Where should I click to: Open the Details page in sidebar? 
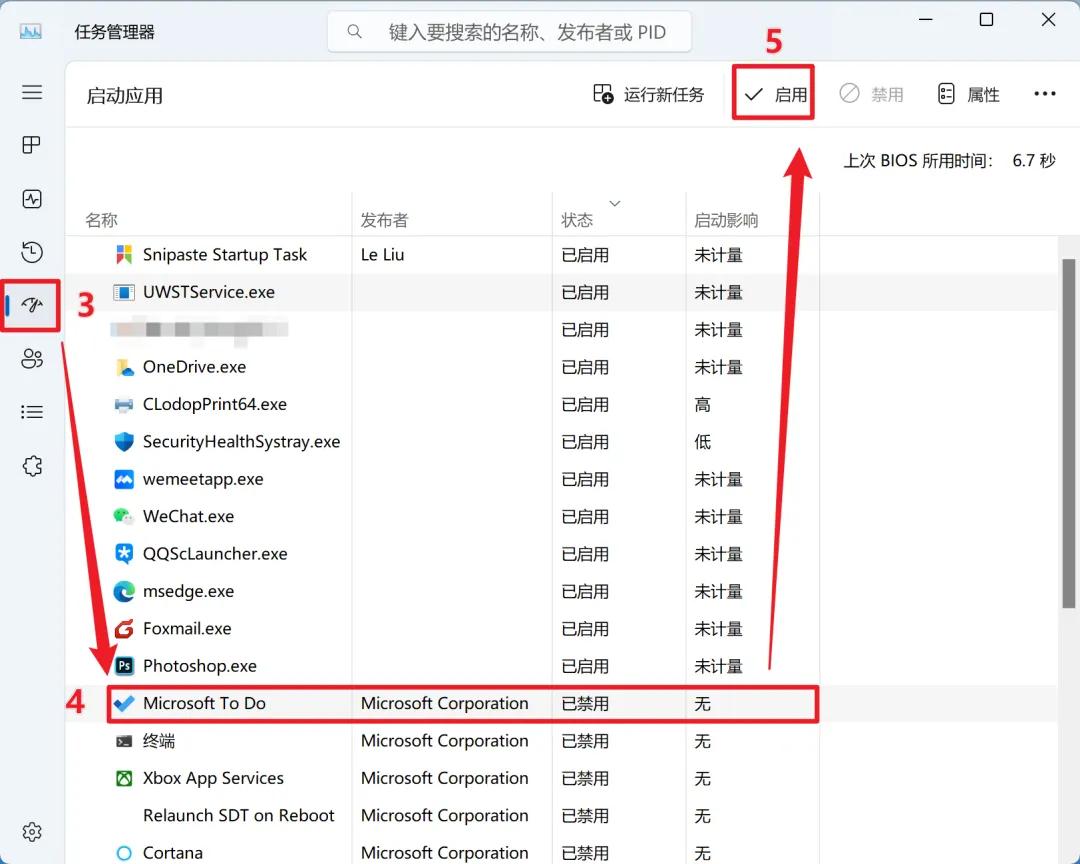coord(32,412)
